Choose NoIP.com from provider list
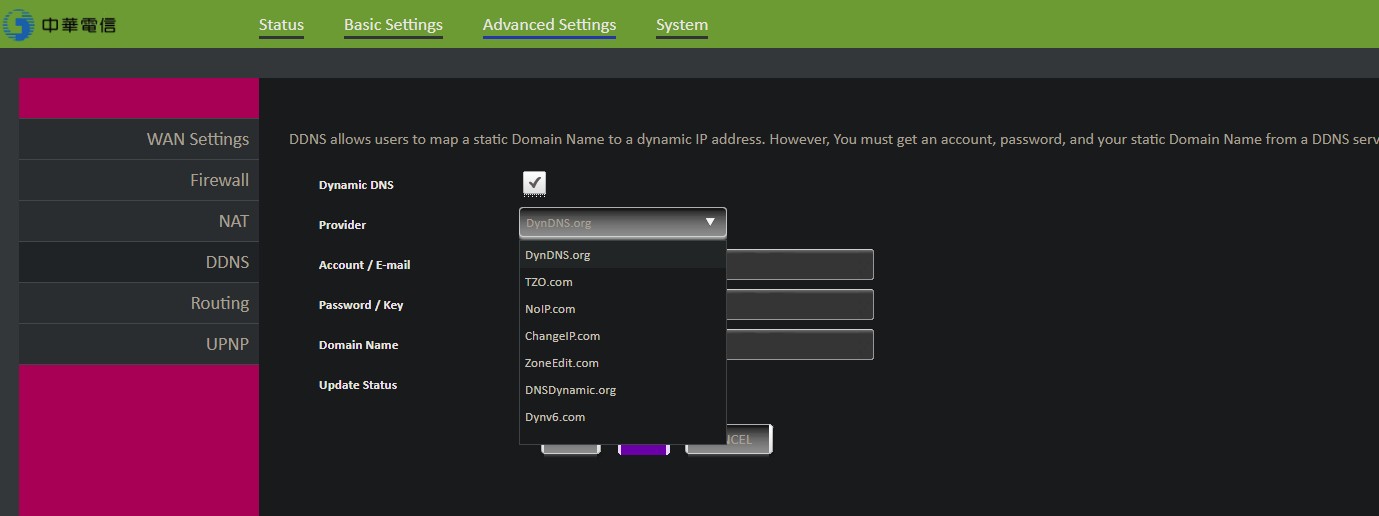Viewport: 1379px width, 516px height. pyautogui.click(x=622, y=309)
